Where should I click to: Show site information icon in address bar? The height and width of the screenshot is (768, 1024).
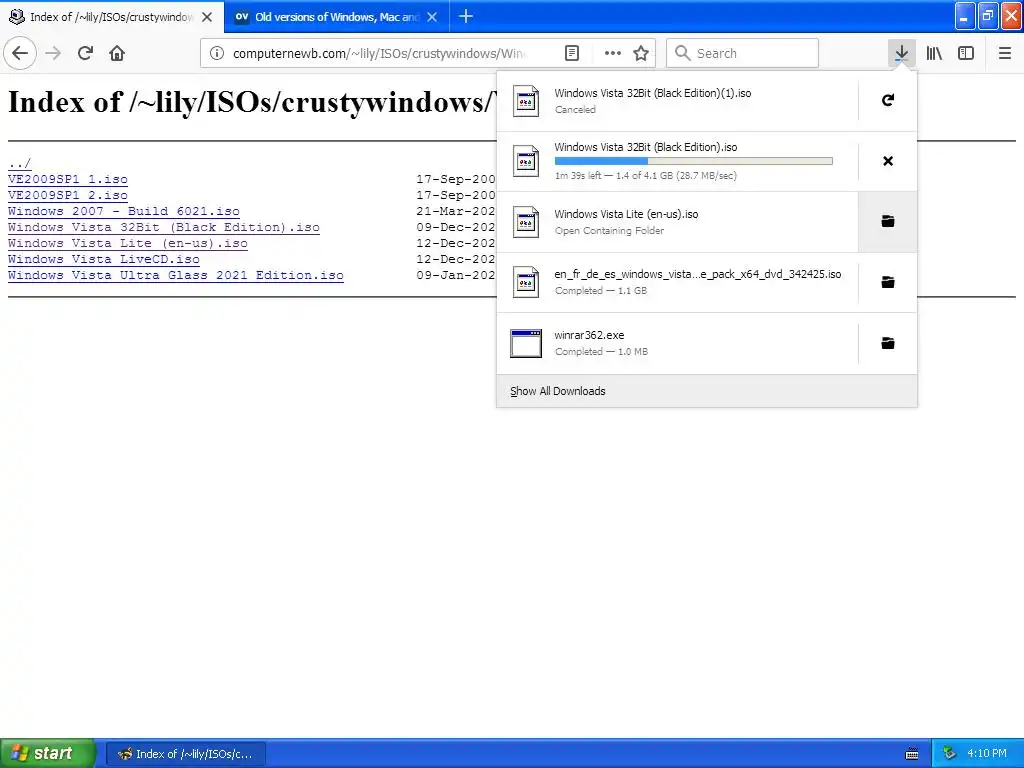pyautogui.click(x=216, y=53)
